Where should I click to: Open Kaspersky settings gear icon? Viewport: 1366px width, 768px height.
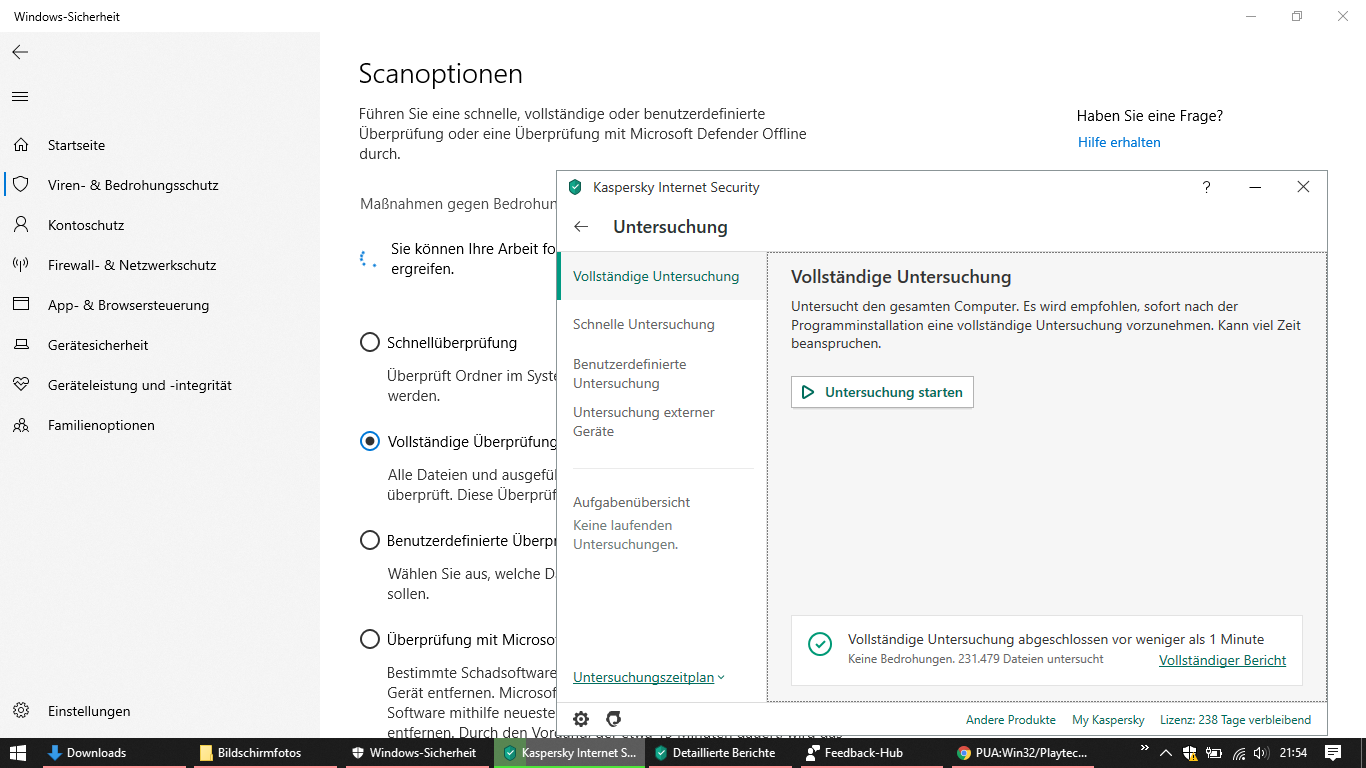point(581,719)
